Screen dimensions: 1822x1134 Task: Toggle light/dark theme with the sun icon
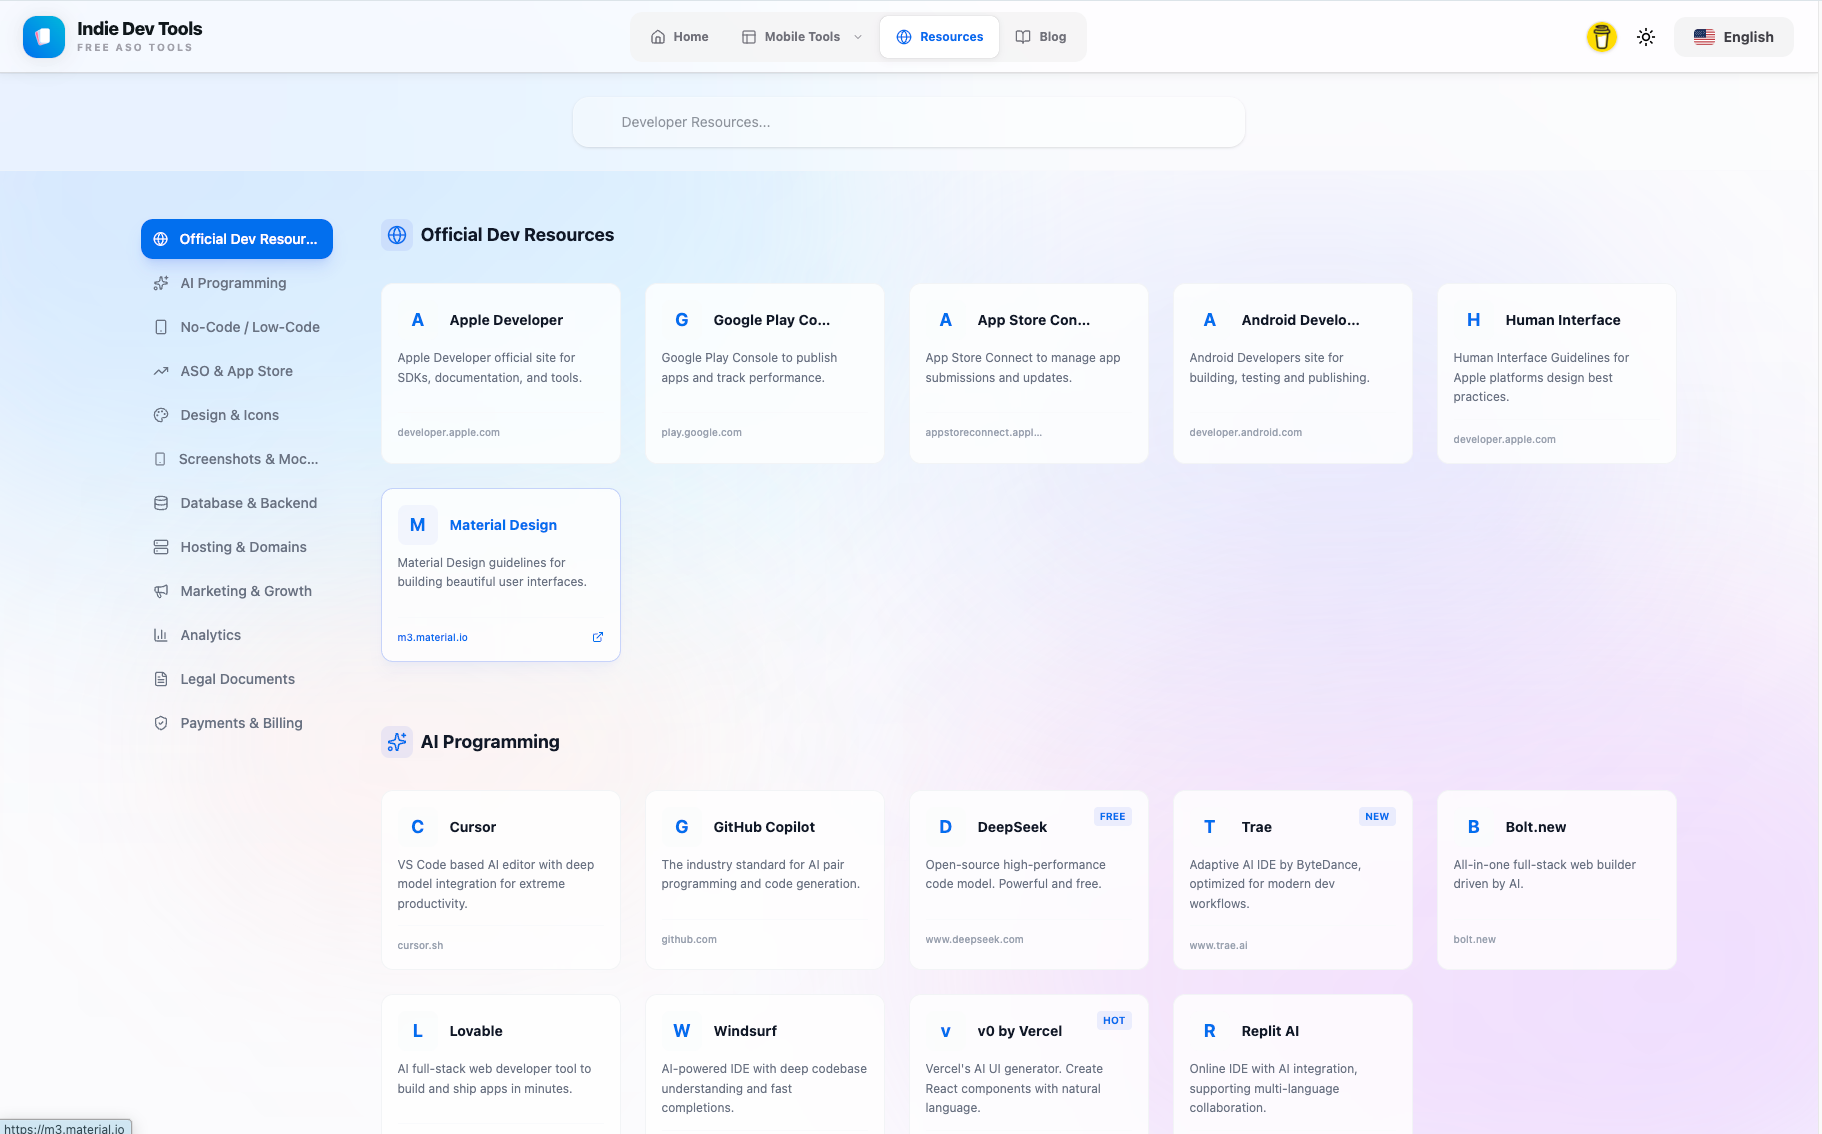1645,36
